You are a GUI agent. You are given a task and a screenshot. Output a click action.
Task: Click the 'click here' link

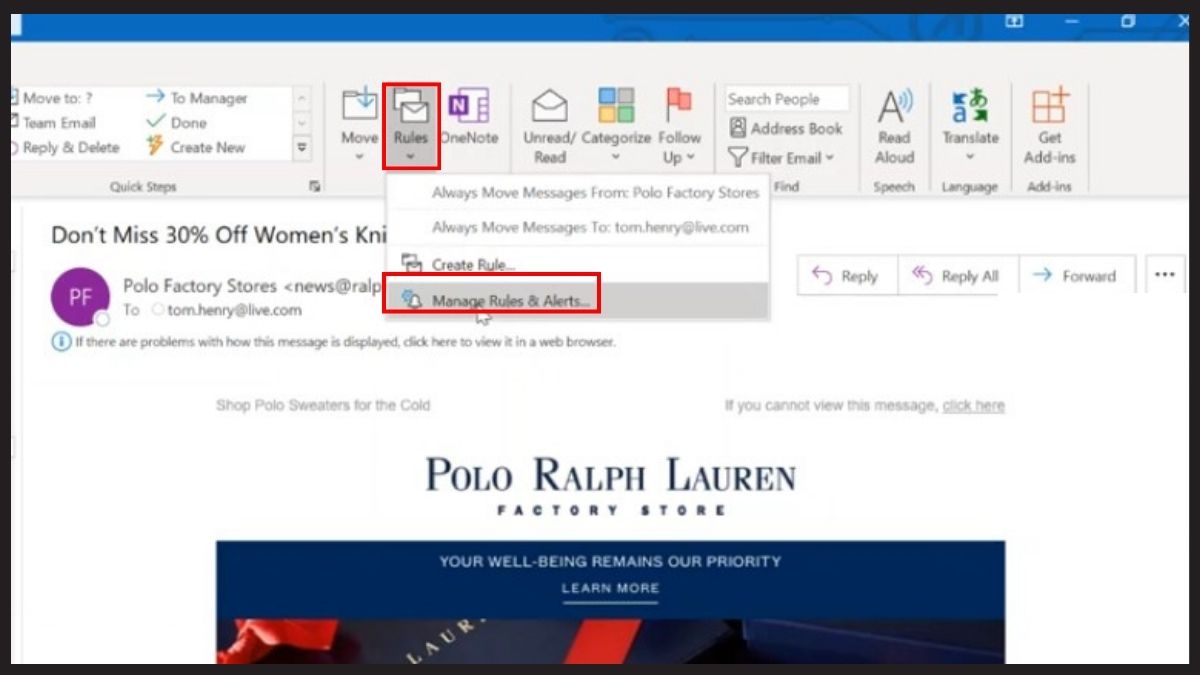pos(973,405)
